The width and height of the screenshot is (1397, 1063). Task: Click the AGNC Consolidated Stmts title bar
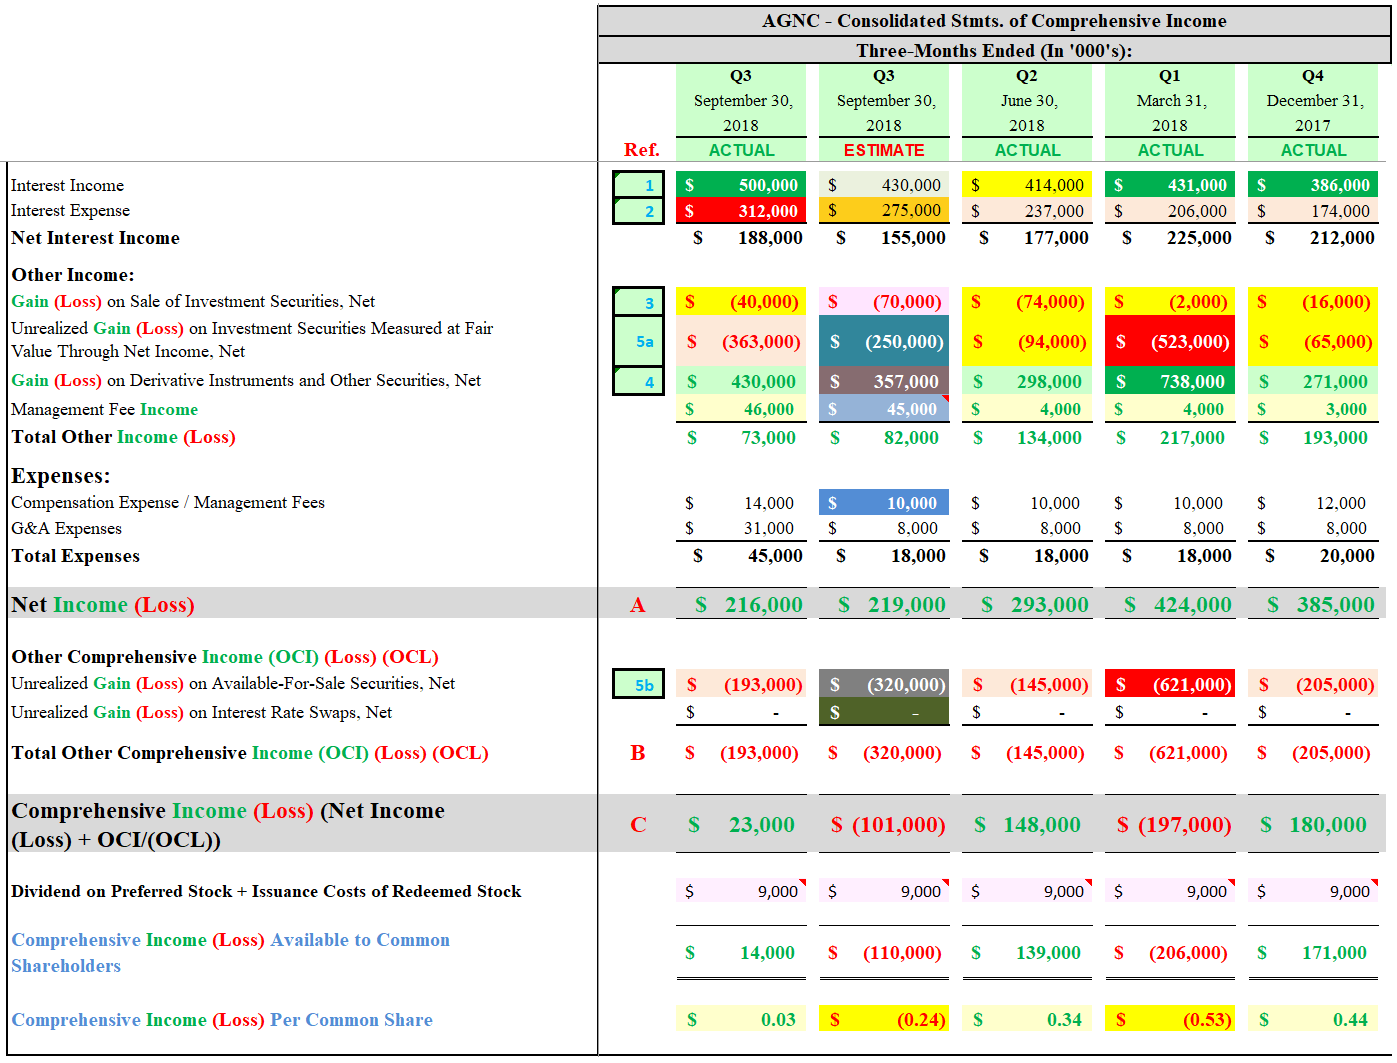pyautogui.click(x=993, y=21)
